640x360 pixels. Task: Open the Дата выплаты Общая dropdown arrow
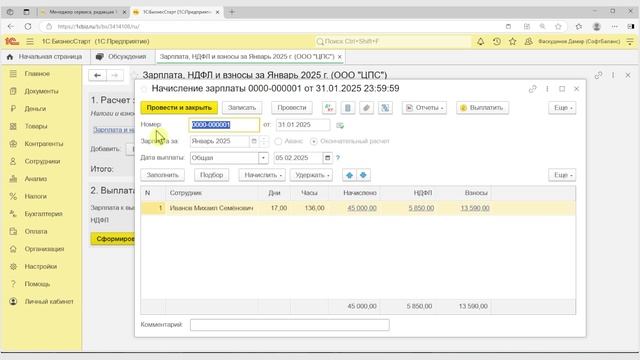[x=263, y=158]
